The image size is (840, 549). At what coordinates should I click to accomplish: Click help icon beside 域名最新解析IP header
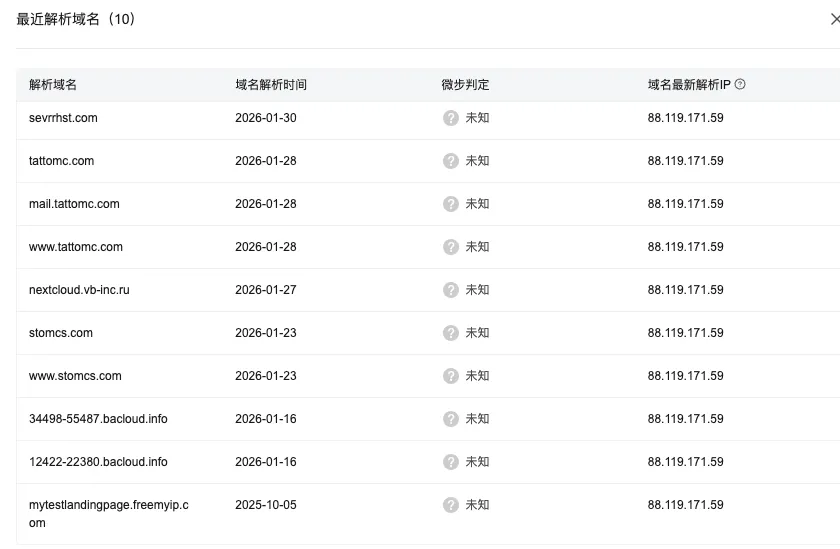coord(740,85)
